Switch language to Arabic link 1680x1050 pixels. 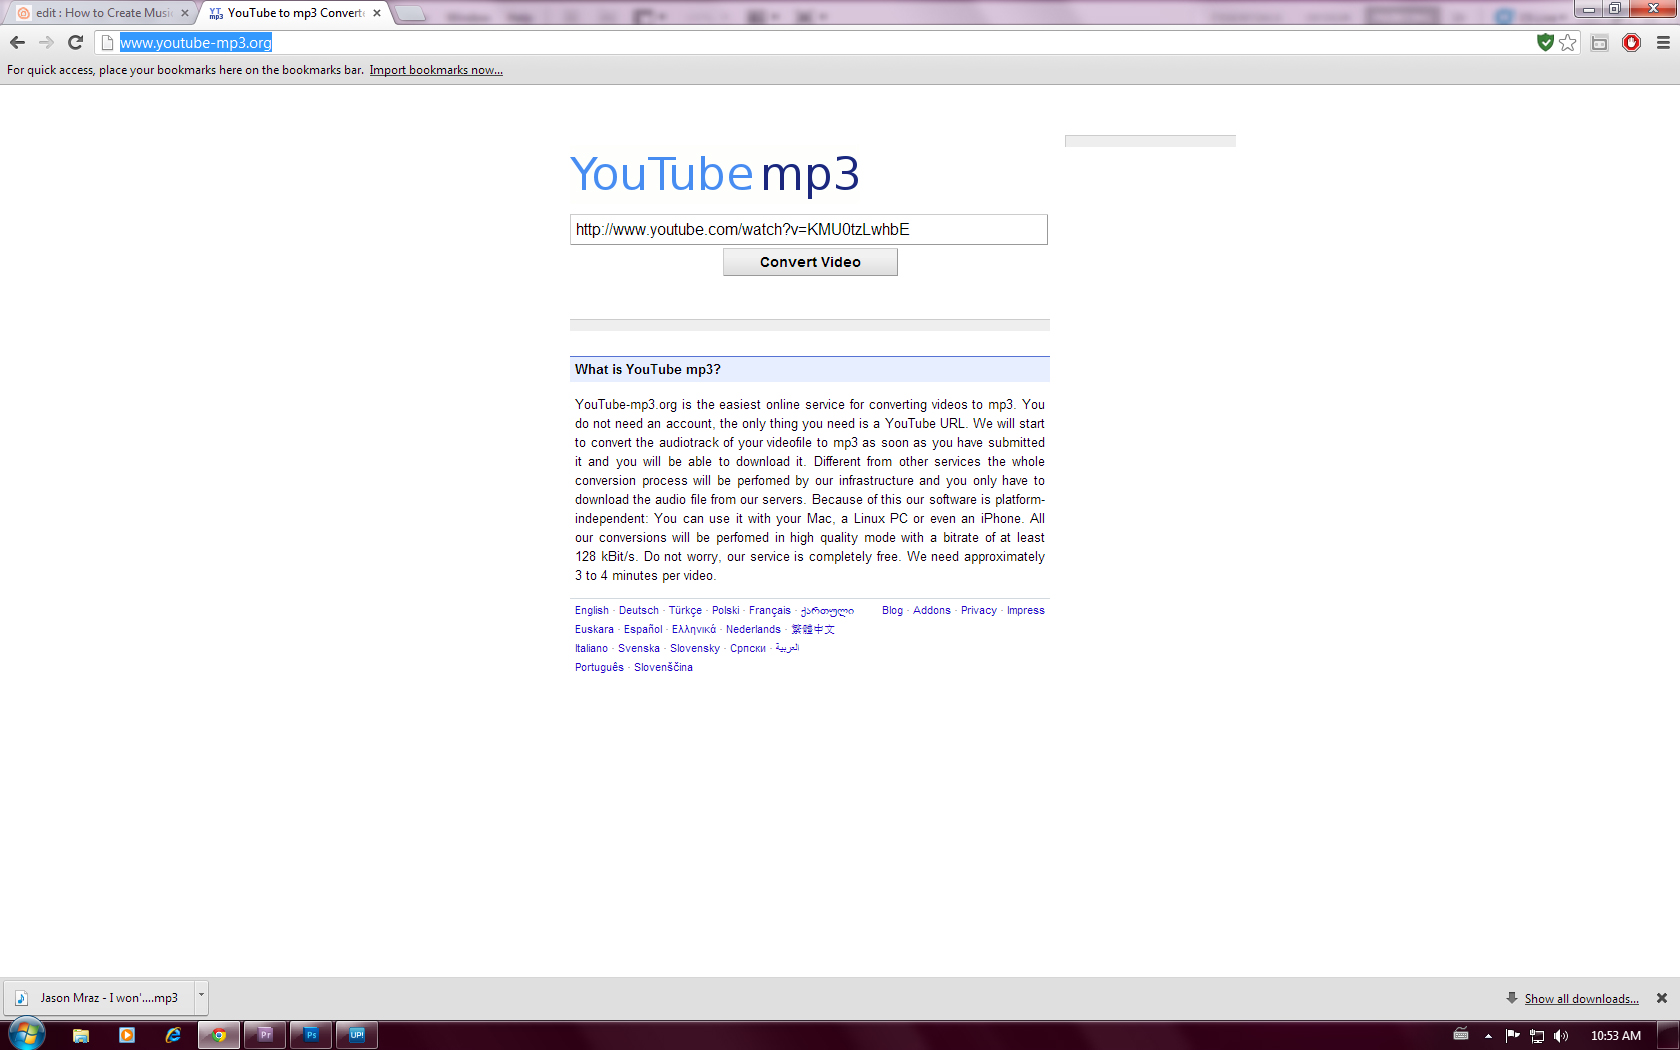[787, 648]
